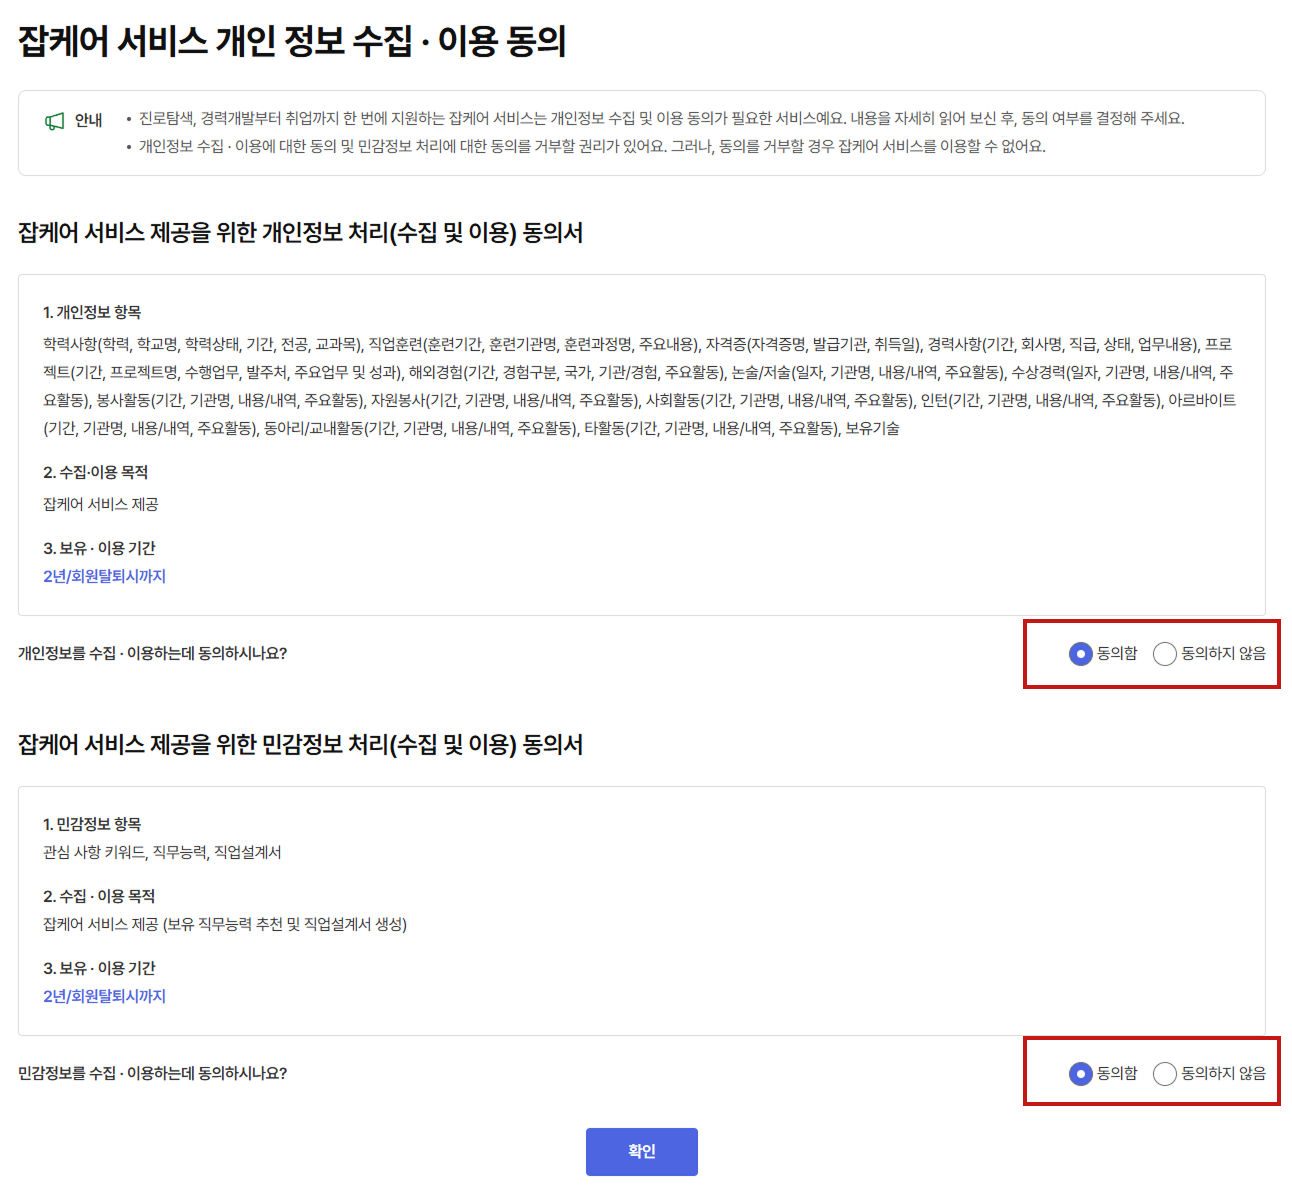Screen dimensions: 1292x1194
Task: Click the megaphone notice icon
Action: [x=54, y=121]
